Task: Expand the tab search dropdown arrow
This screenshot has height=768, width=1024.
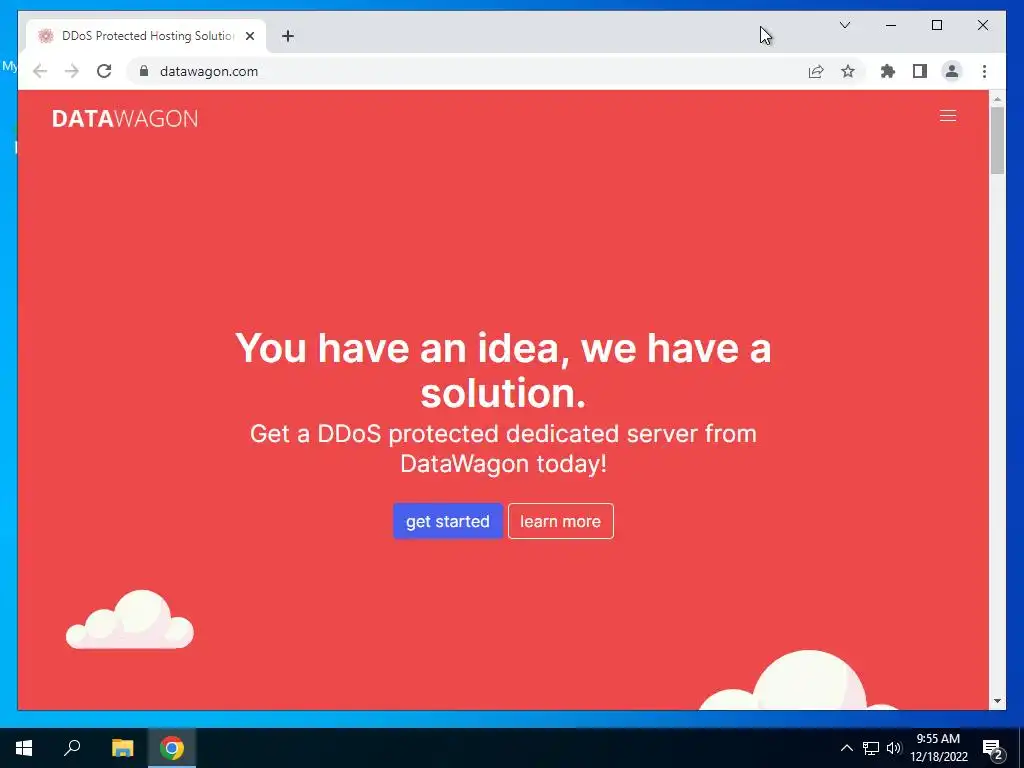Action: point(844,25)
